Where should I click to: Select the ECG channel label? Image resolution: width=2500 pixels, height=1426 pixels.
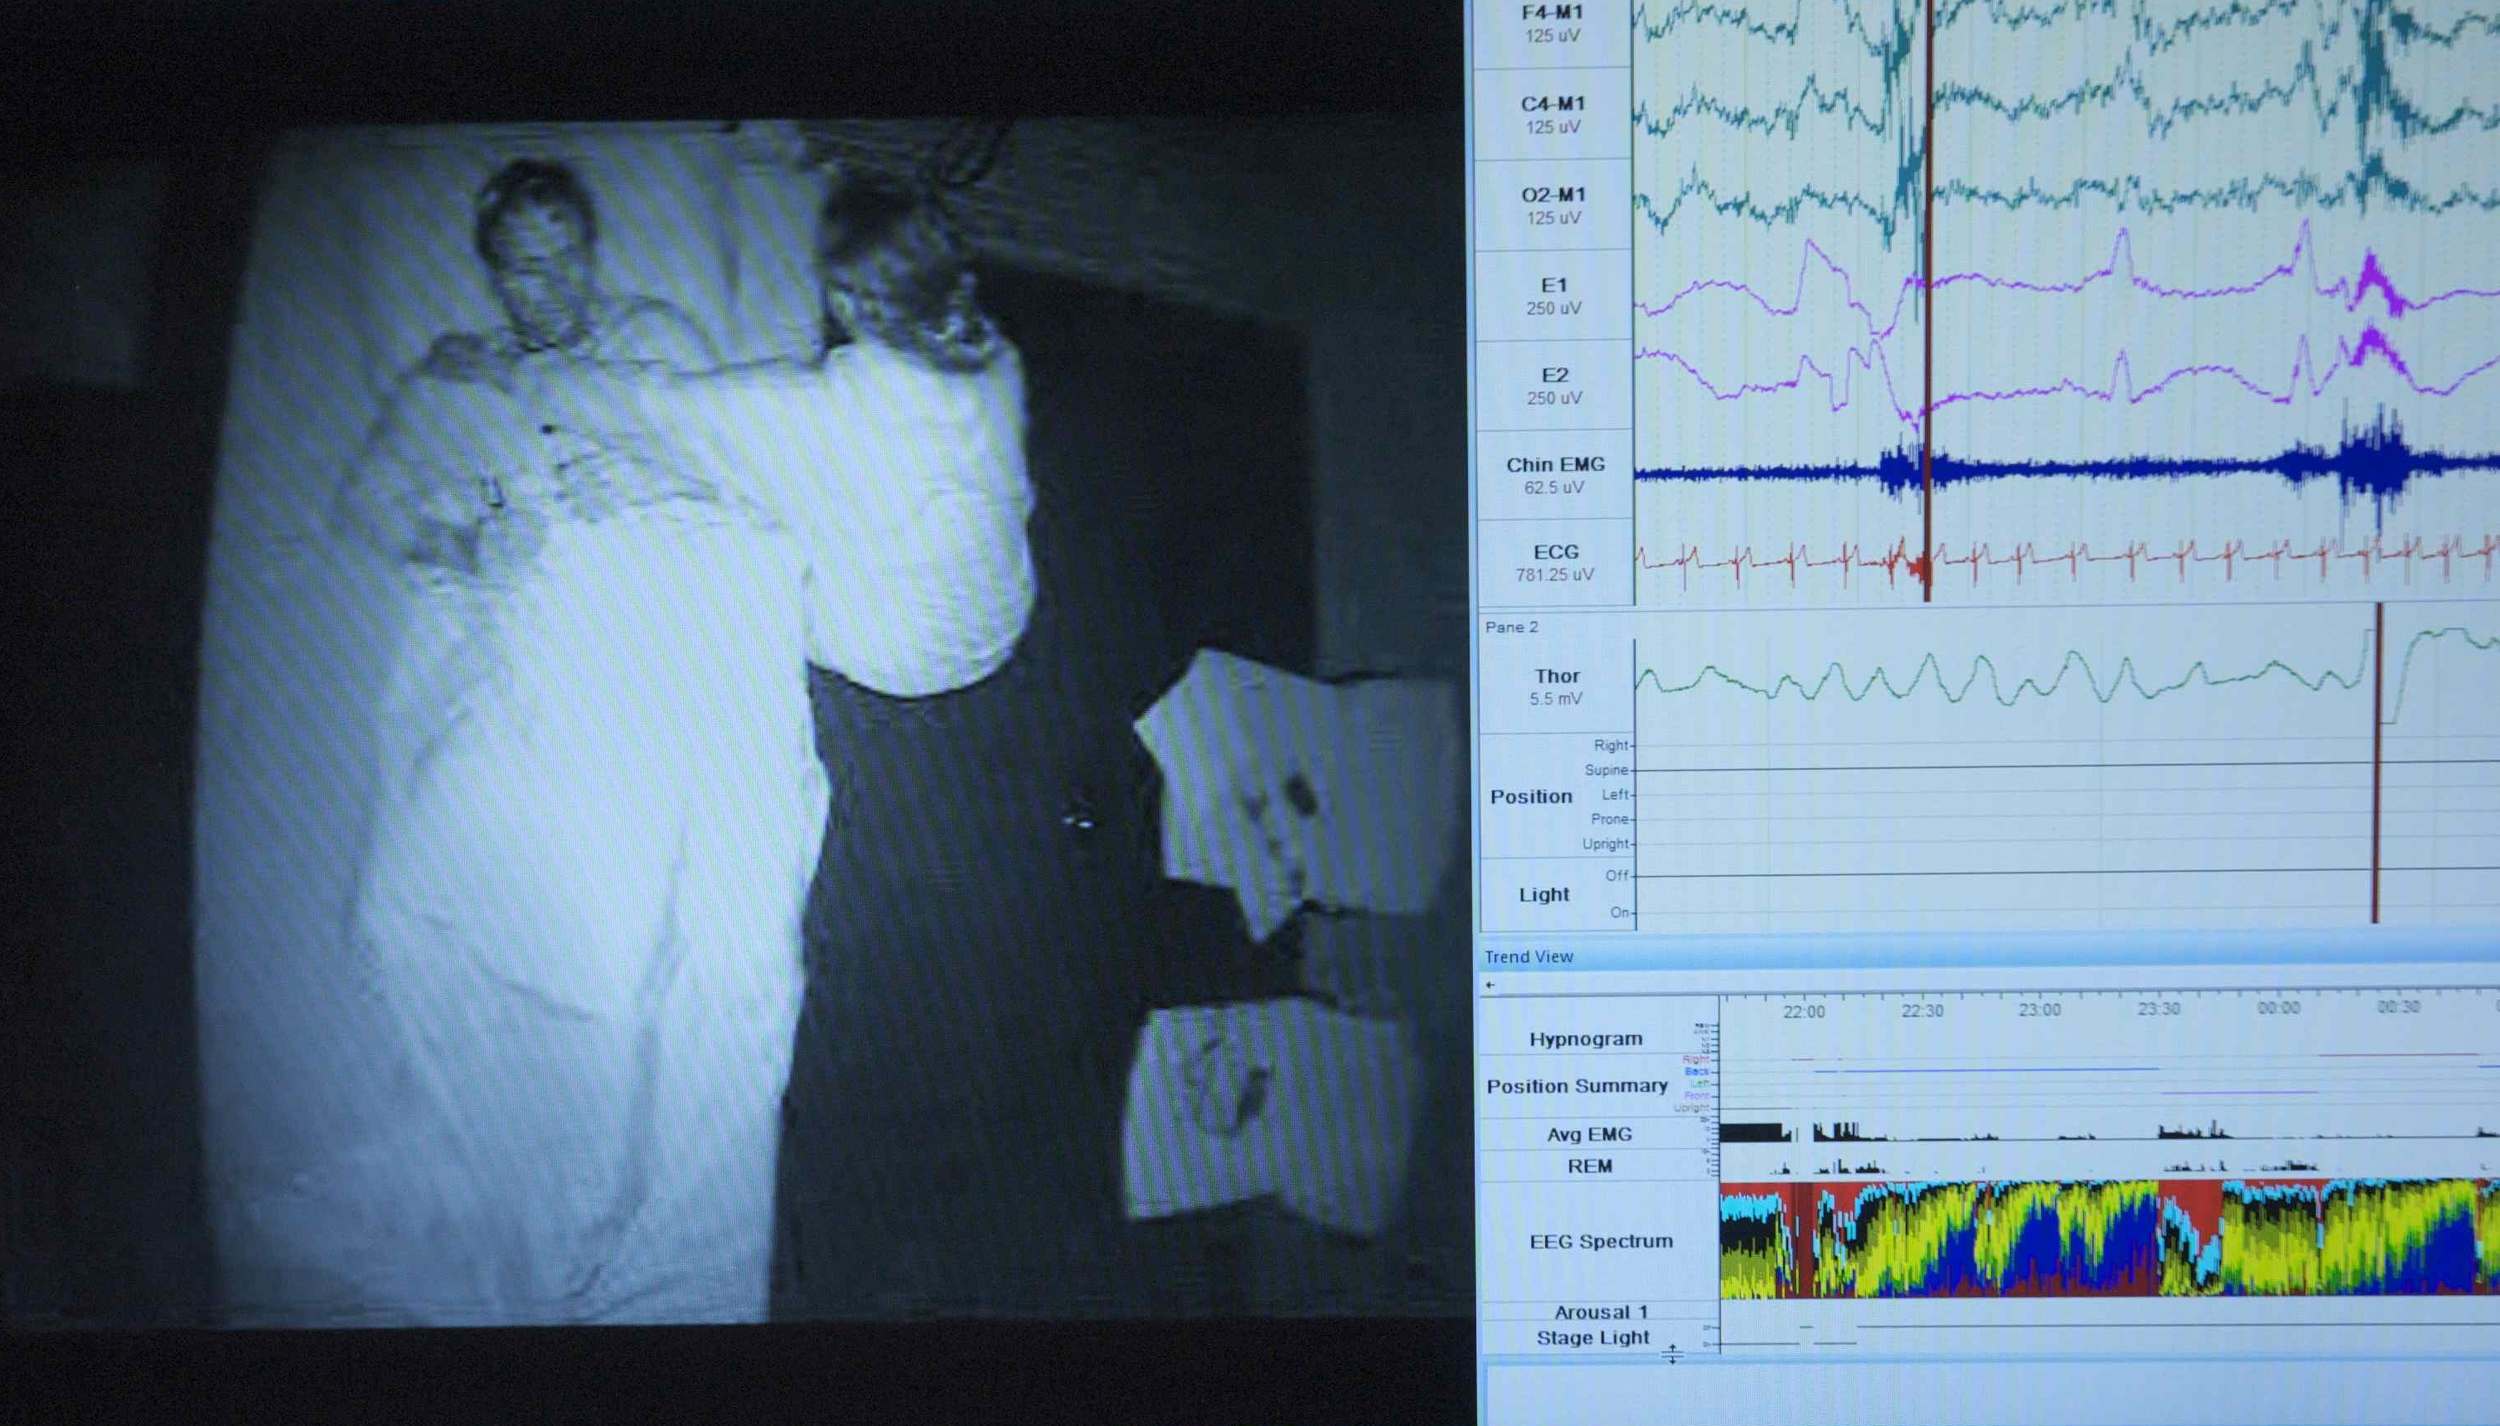pos(1555,552)
